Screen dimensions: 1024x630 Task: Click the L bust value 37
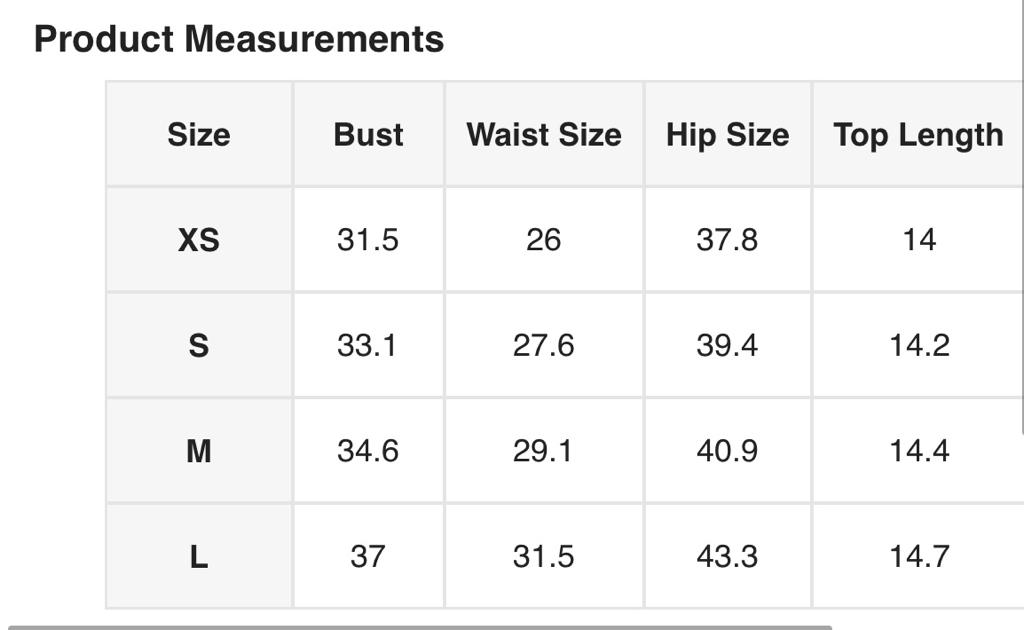[x=368, y=556]
